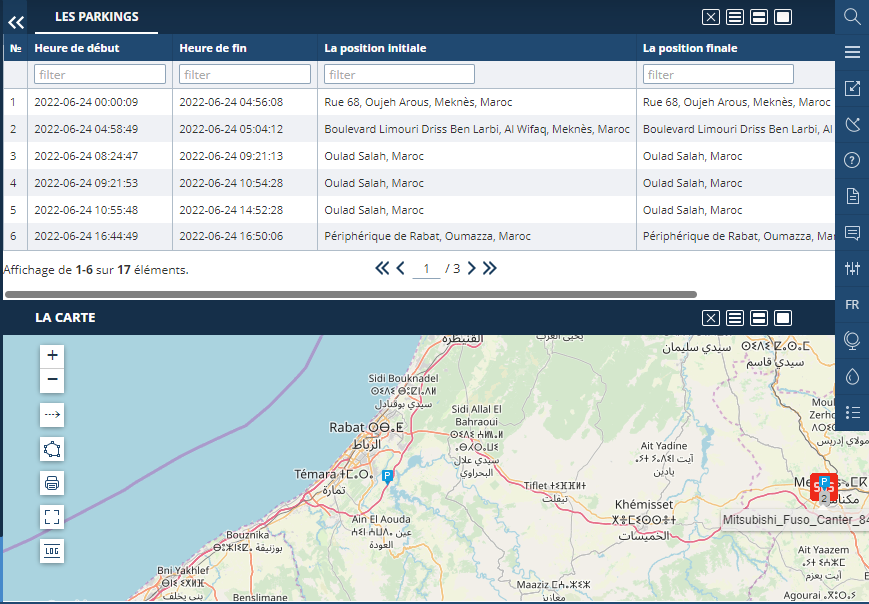Click the dashed arrow route tool
Screen dimensions: 869x604
coord(53,414)
